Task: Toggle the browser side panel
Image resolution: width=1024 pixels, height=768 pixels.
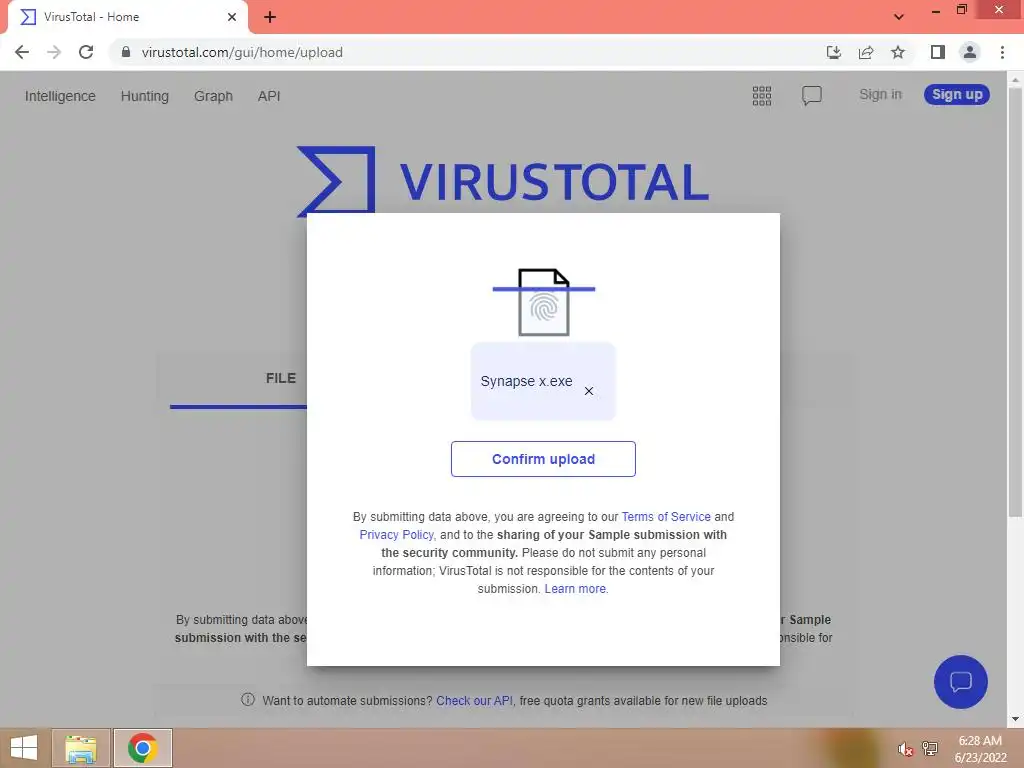Action: tap(938, 52)
